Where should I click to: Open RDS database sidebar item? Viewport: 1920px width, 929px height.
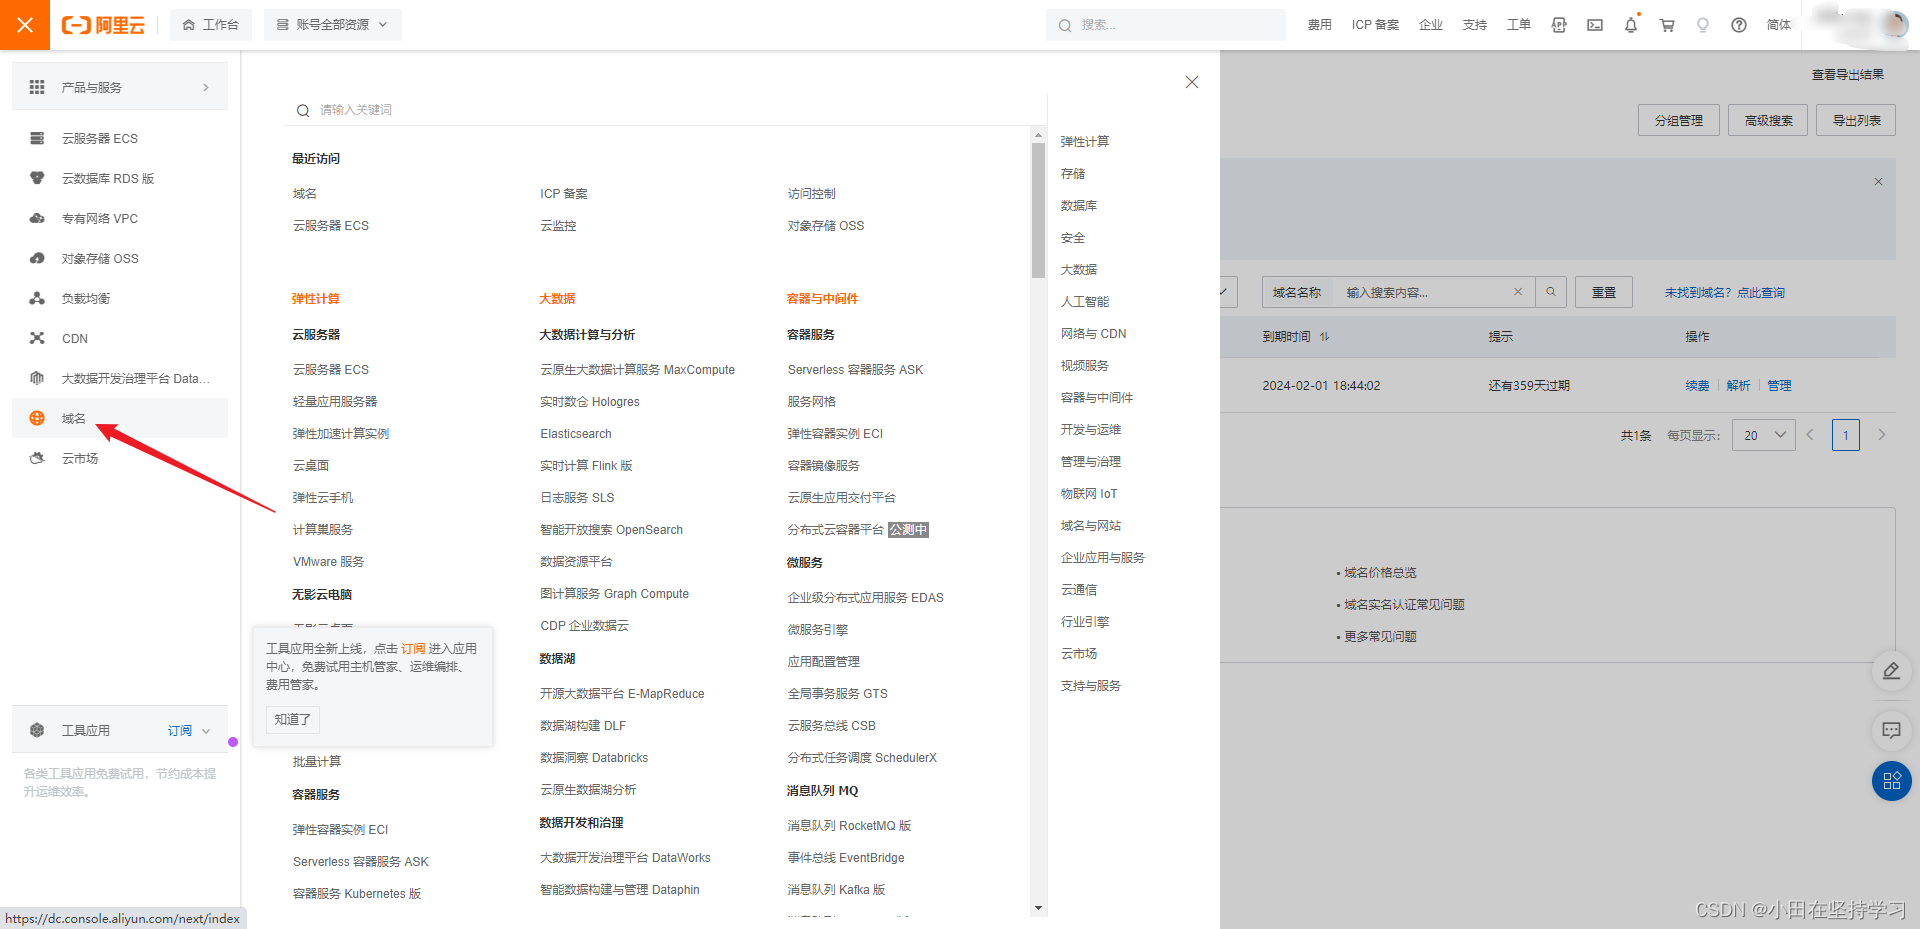(120, 178)
